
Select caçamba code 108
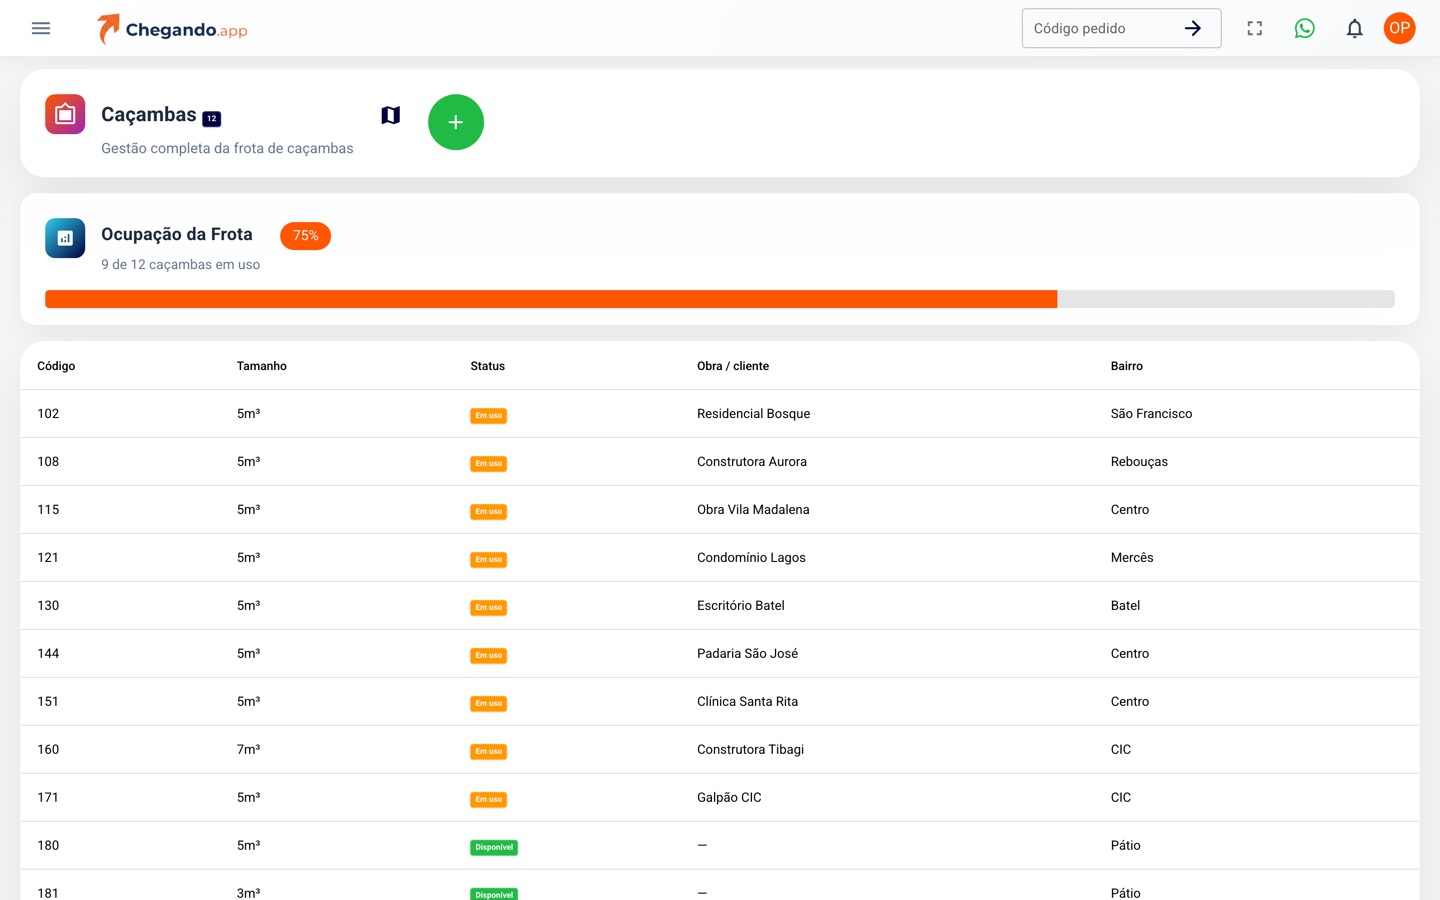click(x=48, y=462)
